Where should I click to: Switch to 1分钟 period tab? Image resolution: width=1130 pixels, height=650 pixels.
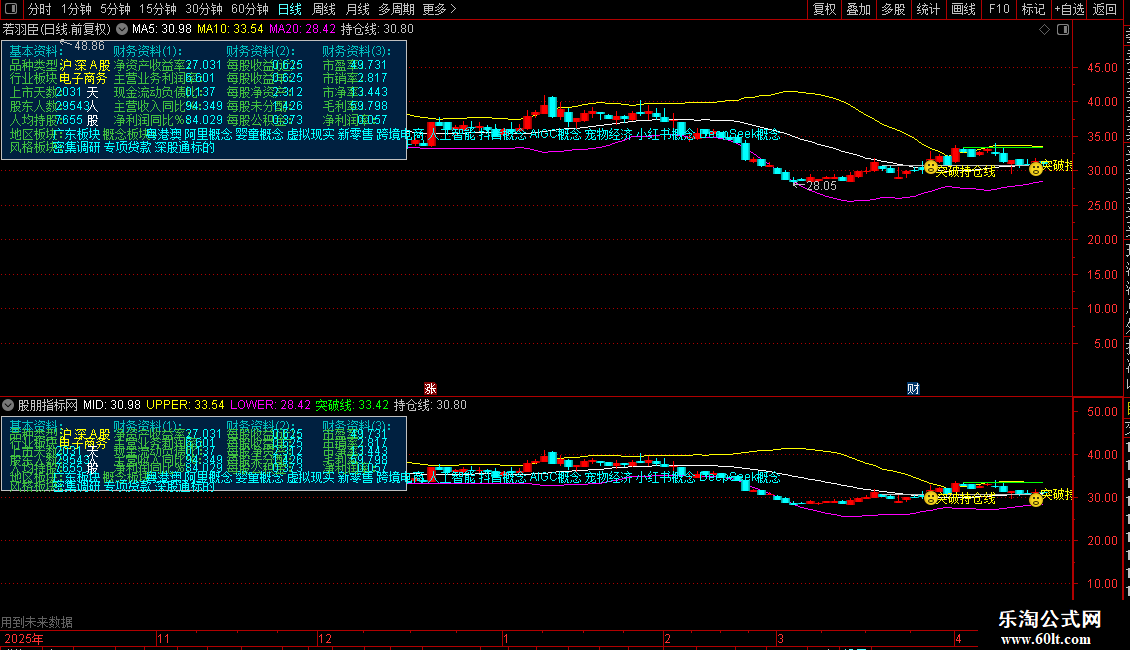coord(76,9)
